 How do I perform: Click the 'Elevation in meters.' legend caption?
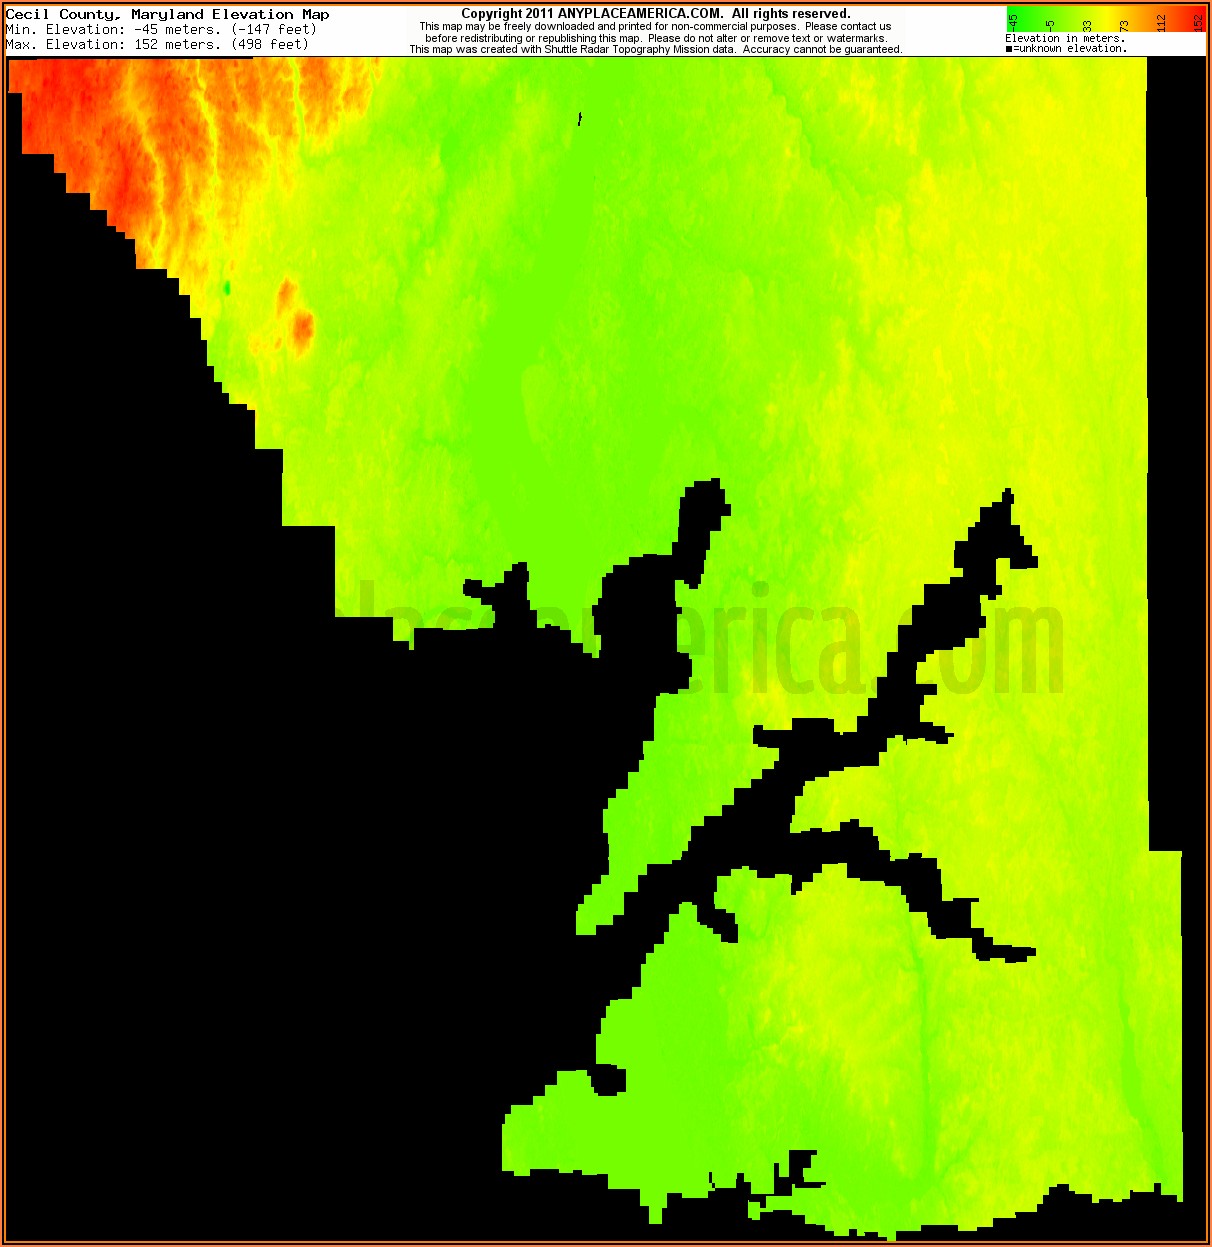1064,38
